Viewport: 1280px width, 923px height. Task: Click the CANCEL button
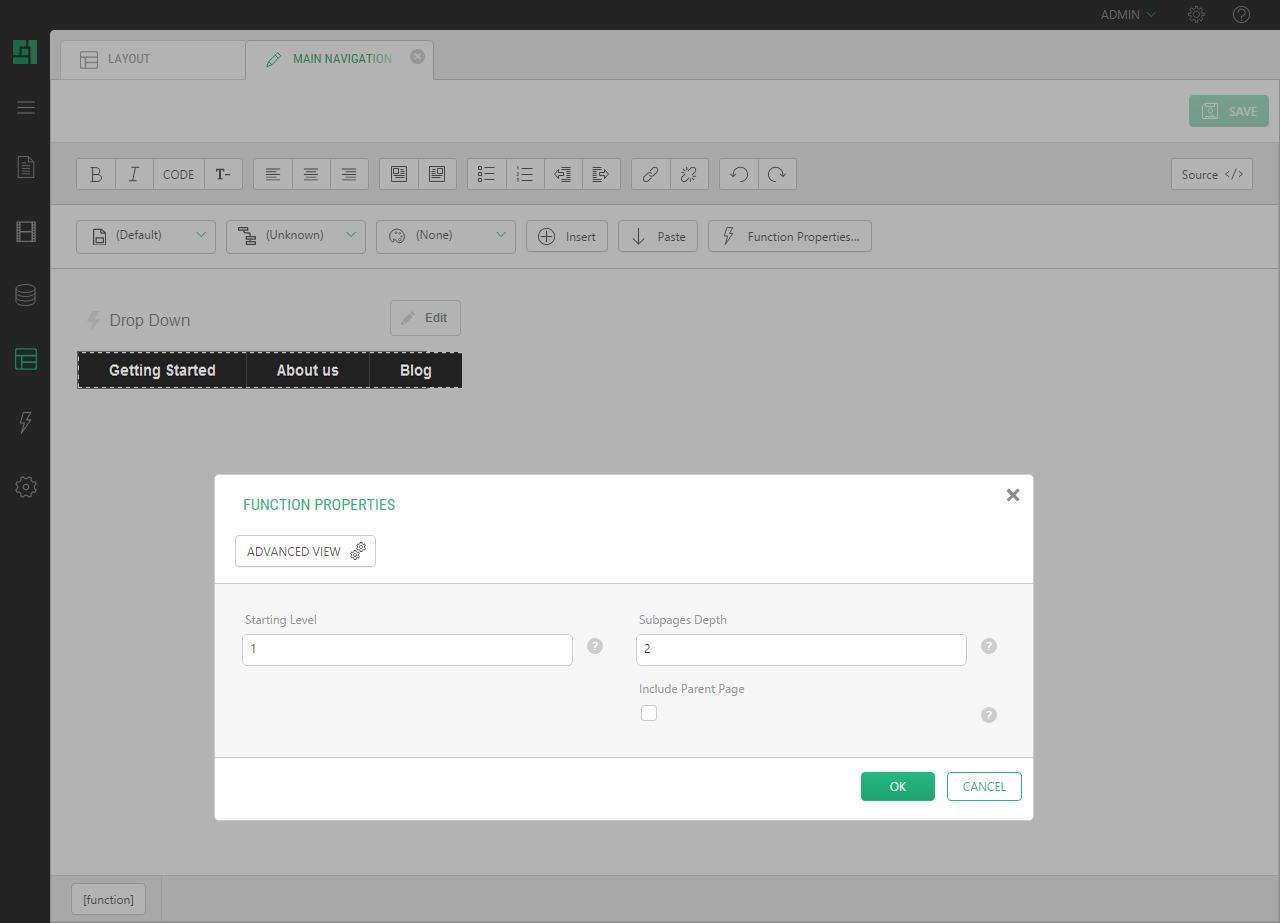(984, 787)
